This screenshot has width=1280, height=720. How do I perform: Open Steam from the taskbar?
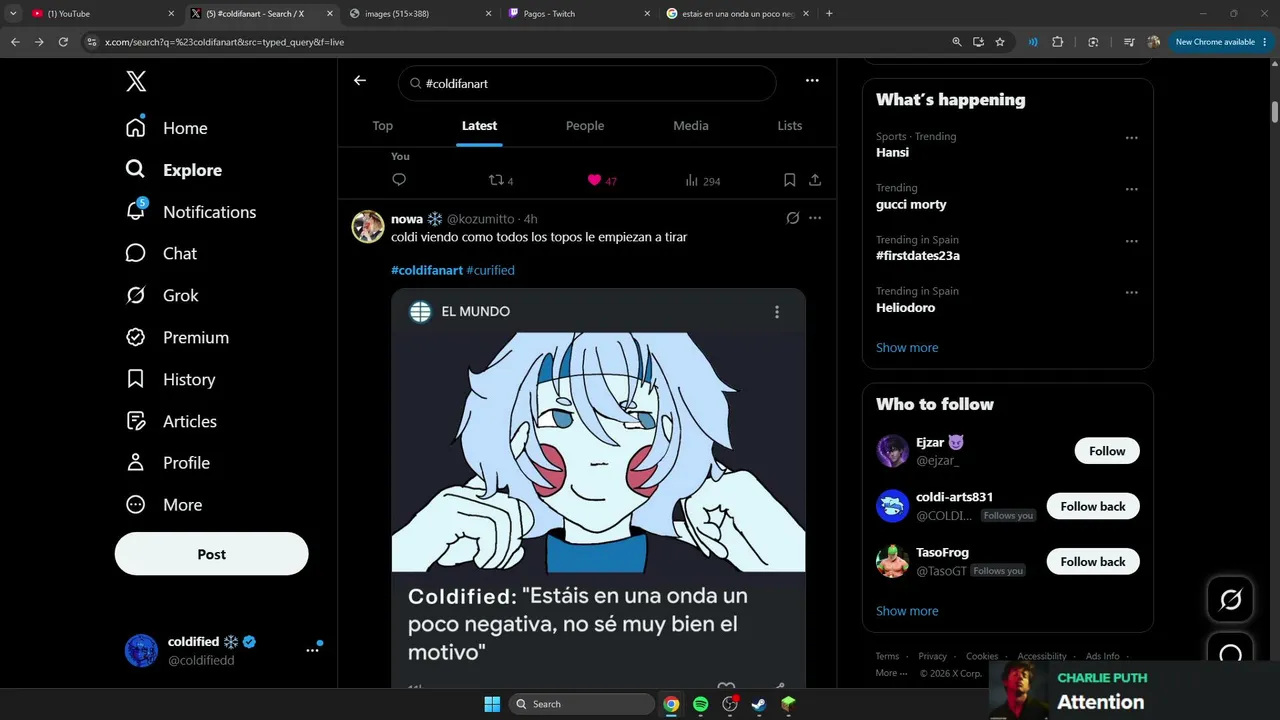point(759,704)
